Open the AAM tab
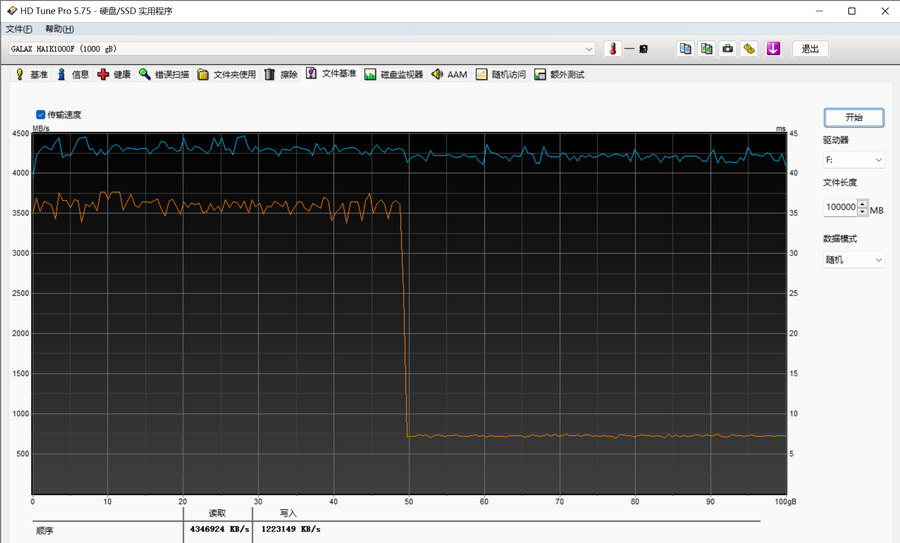The width and height of the screenshot is (900, 543). point(449,74)
